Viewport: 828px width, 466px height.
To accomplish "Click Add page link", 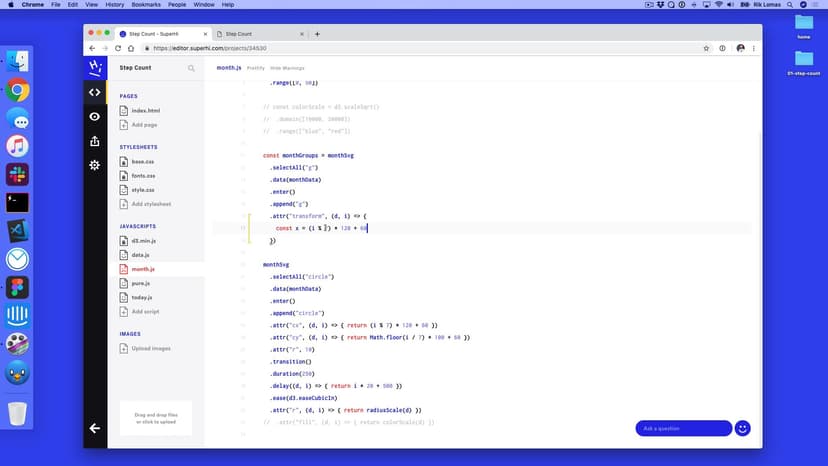I will [x=144, y=125].
